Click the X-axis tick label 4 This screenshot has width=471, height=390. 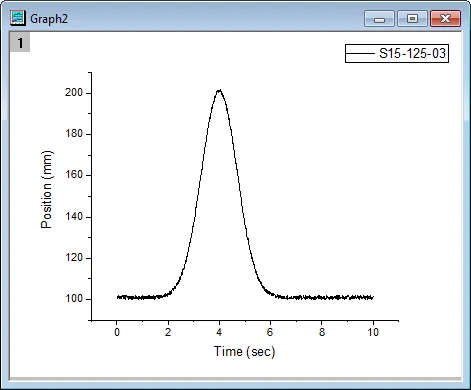219,332
